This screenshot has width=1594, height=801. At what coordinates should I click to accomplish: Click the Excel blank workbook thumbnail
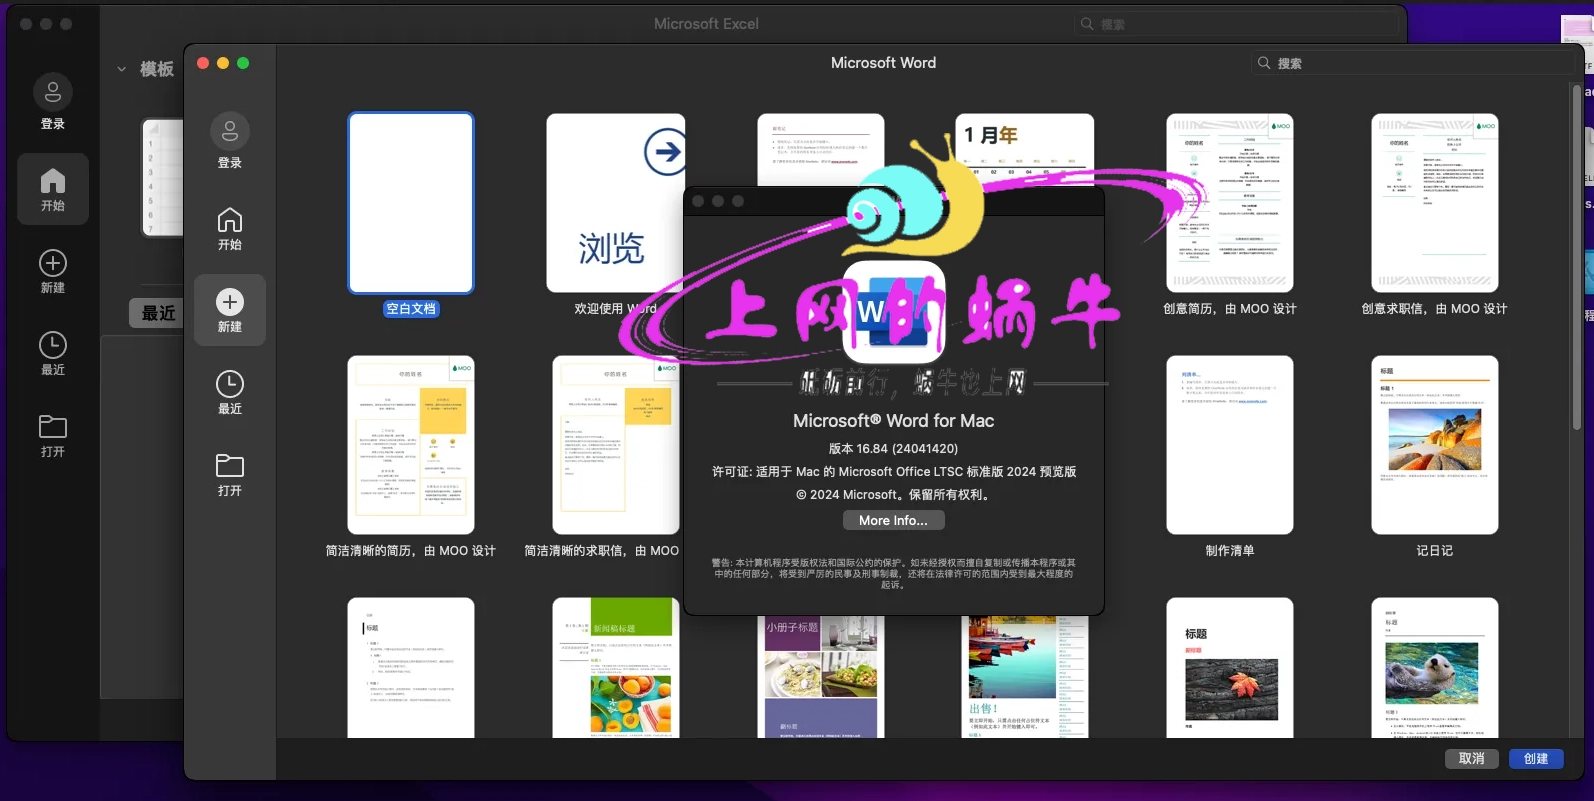tap(163, 177)
